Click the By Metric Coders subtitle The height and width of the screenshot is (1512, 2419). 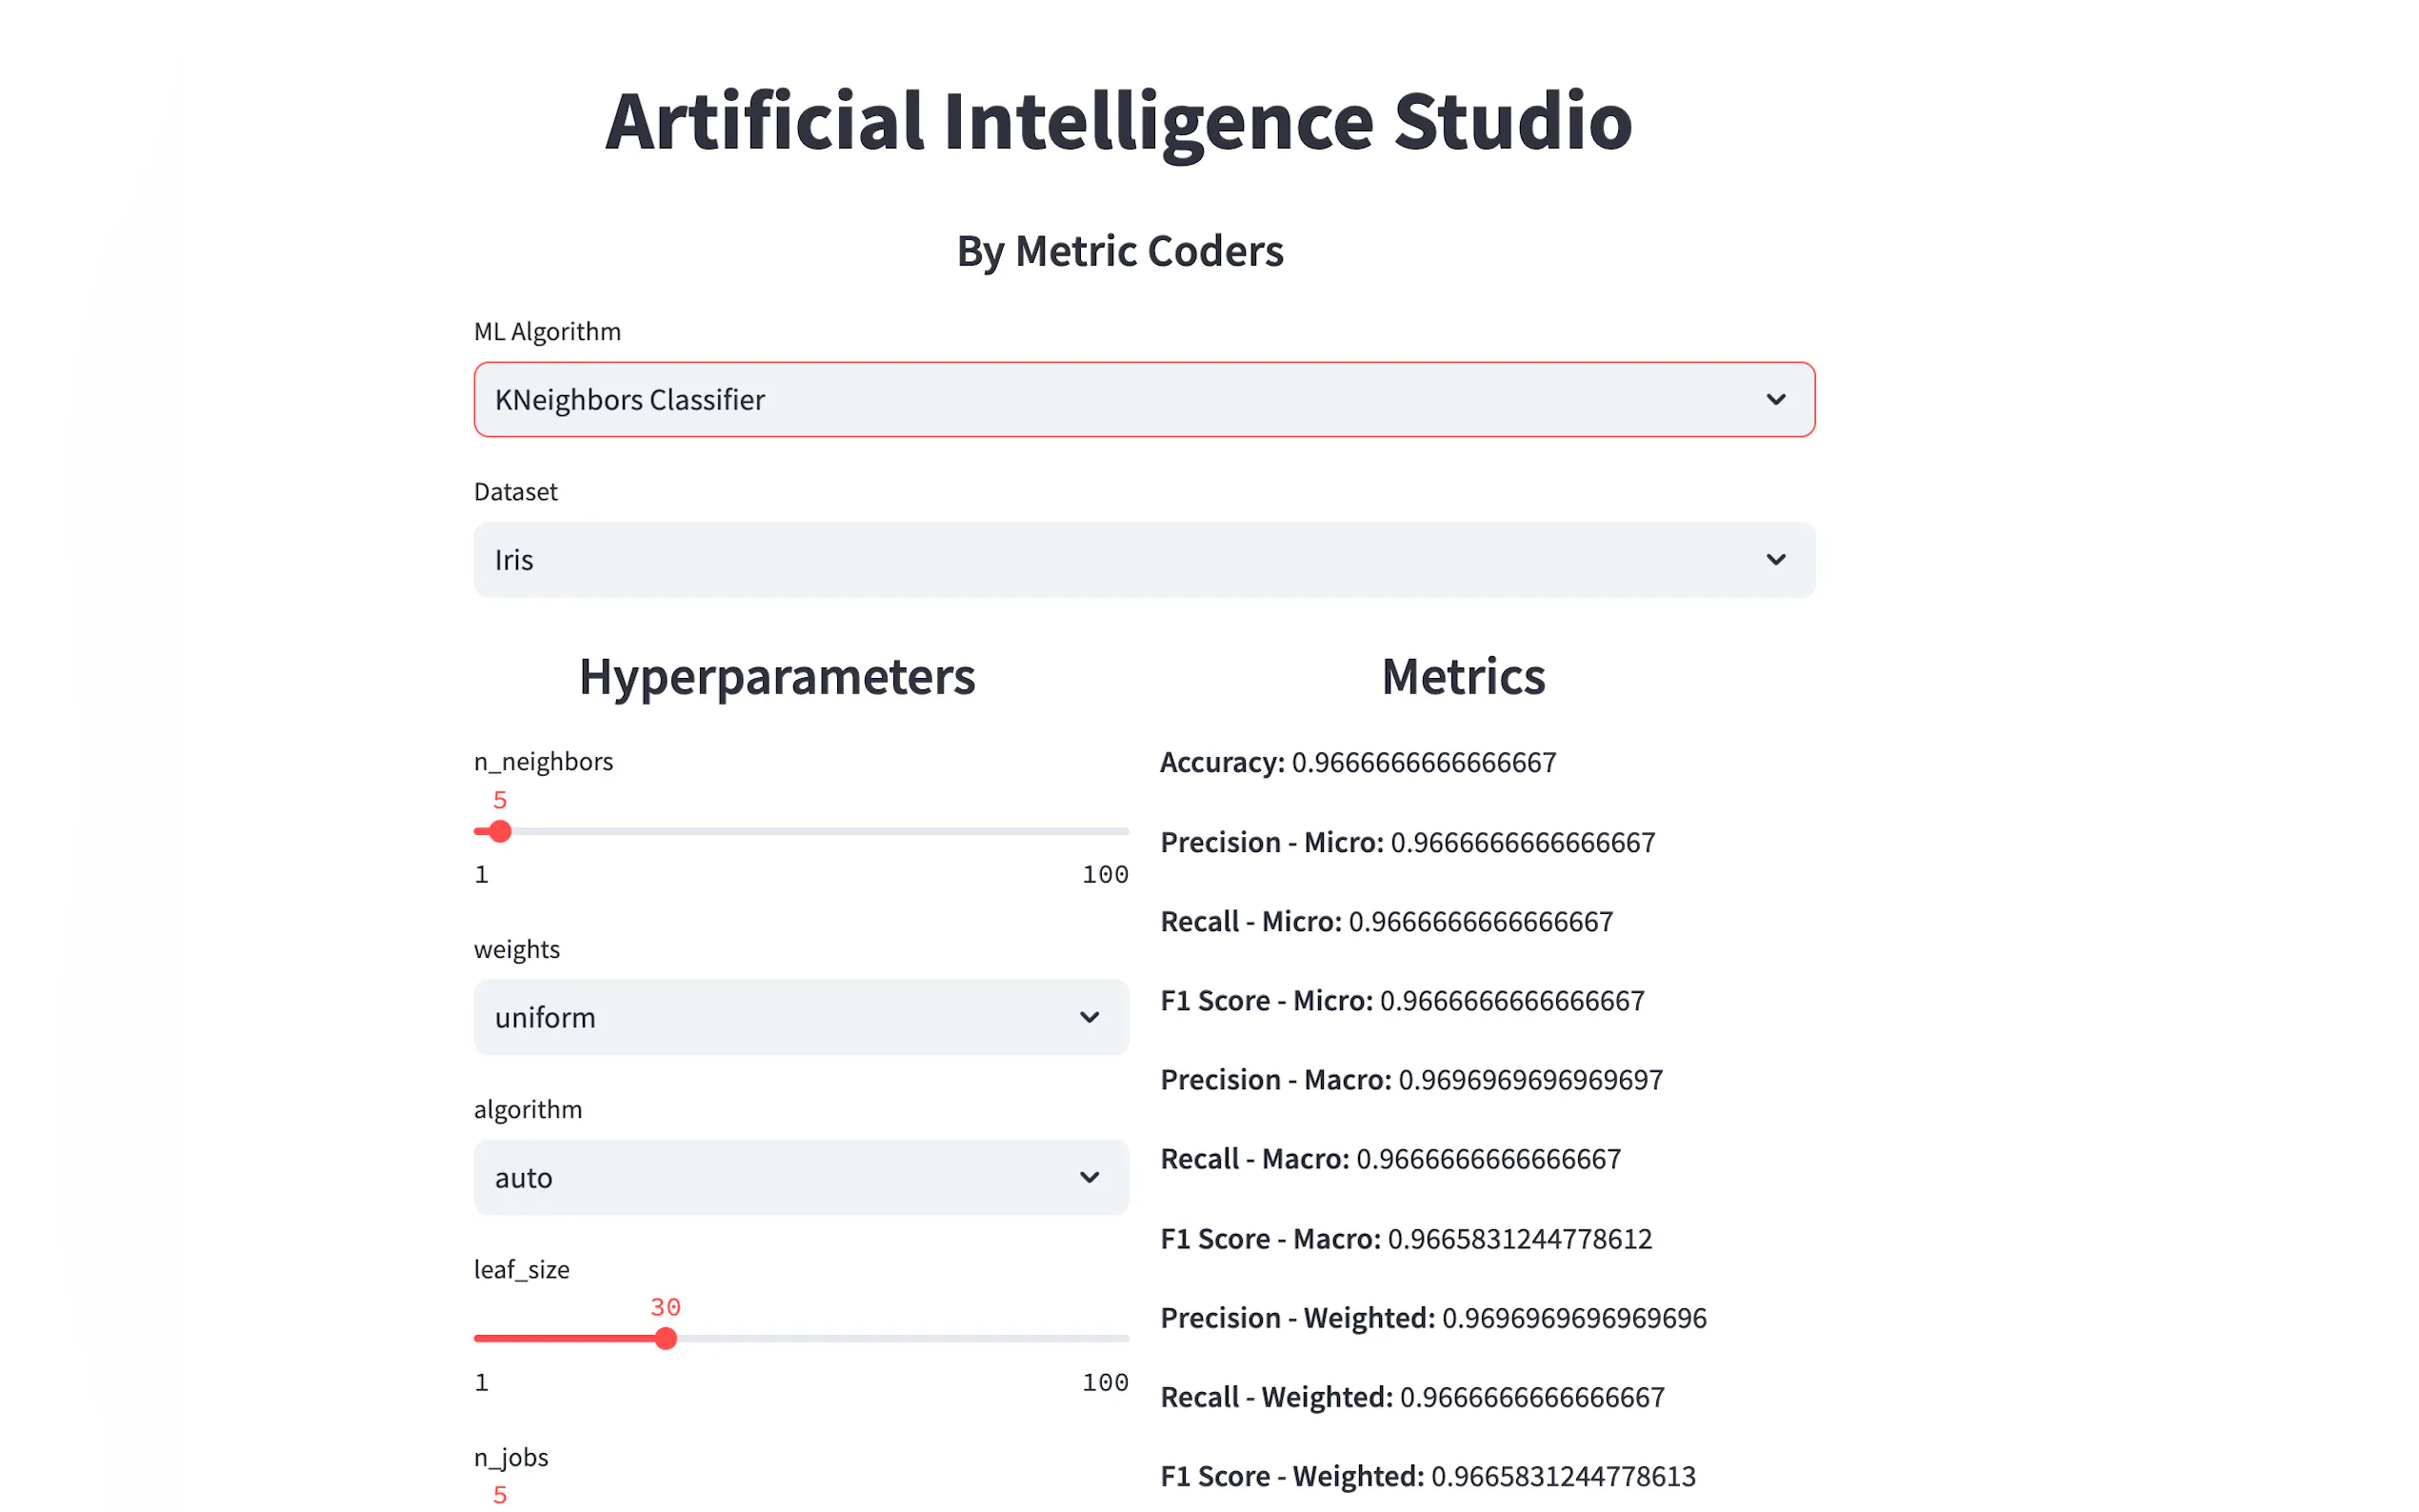[1119, 251]
